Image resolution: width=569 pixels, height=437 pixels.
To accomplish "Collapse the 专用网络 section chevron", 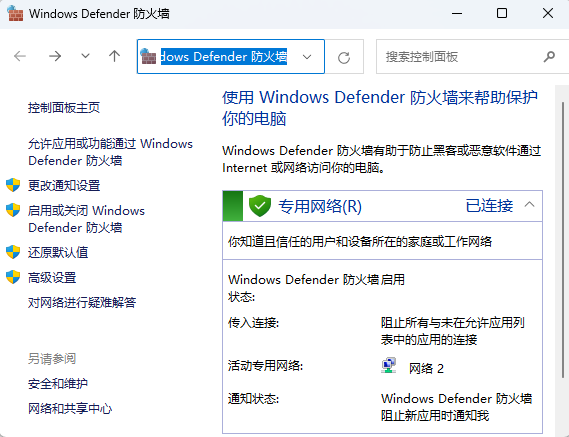I will coord(529,204).
